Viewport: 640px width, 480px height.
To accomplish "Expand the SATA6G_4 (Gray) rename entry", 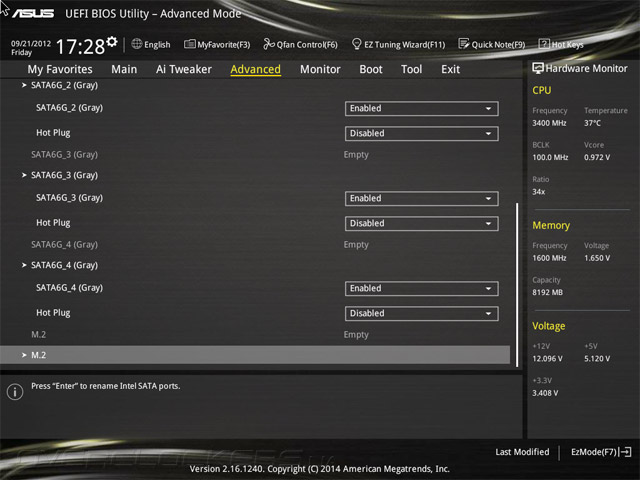I will coord(60,265).
